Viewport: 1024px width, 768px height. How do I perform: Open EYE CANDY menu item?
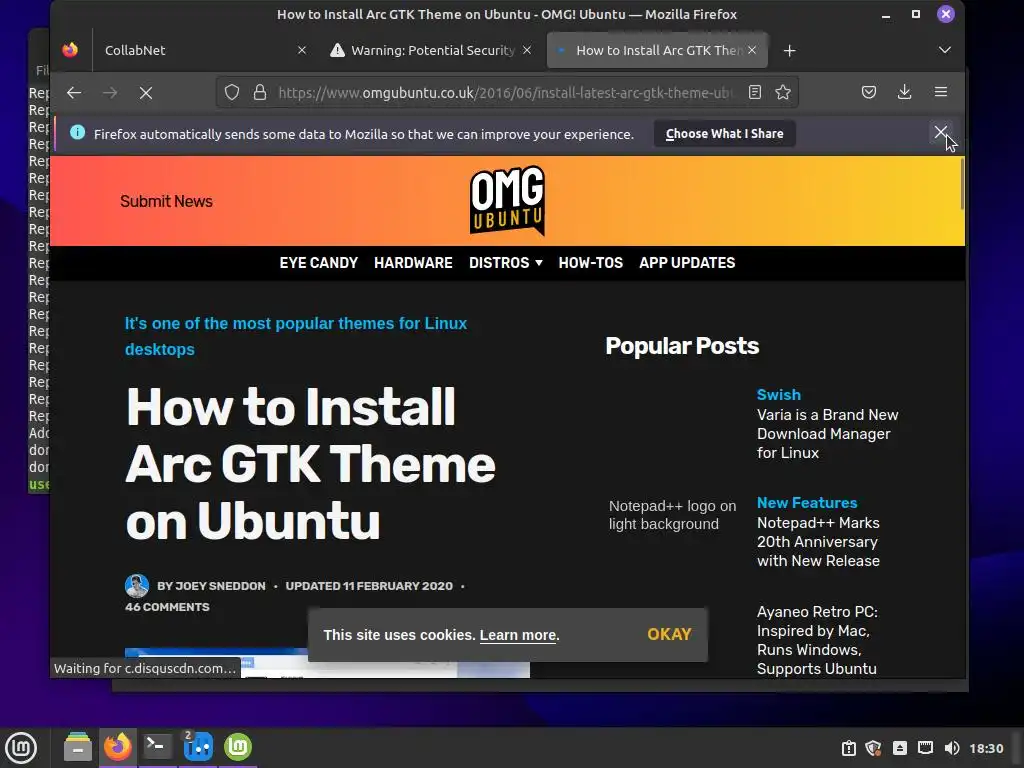click(319, 263)
